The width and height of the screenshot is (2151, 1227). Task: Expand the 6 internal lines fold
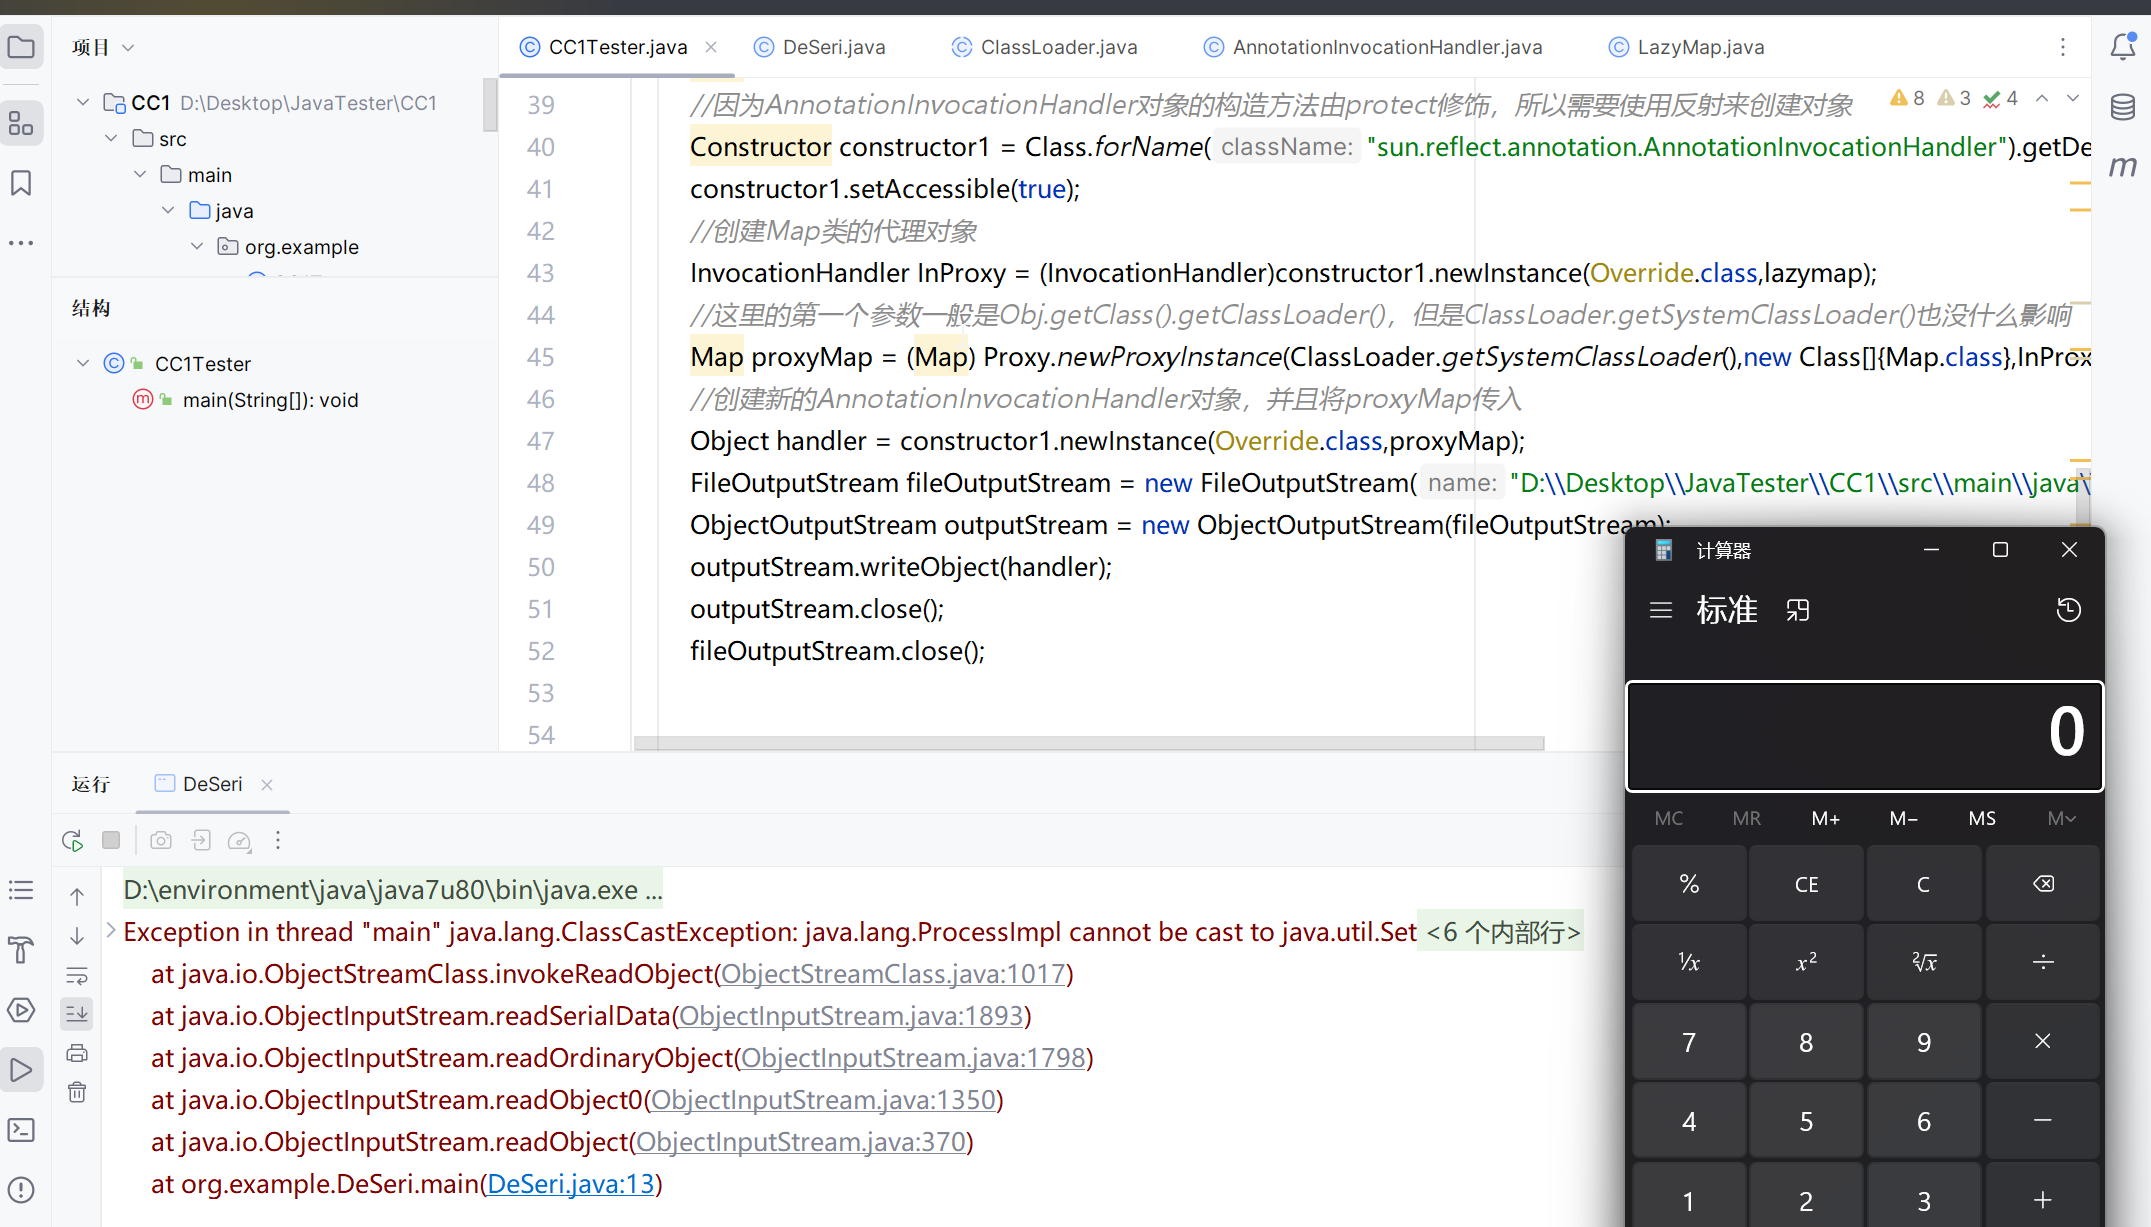pyautogui.click(x=1502, y=932)
